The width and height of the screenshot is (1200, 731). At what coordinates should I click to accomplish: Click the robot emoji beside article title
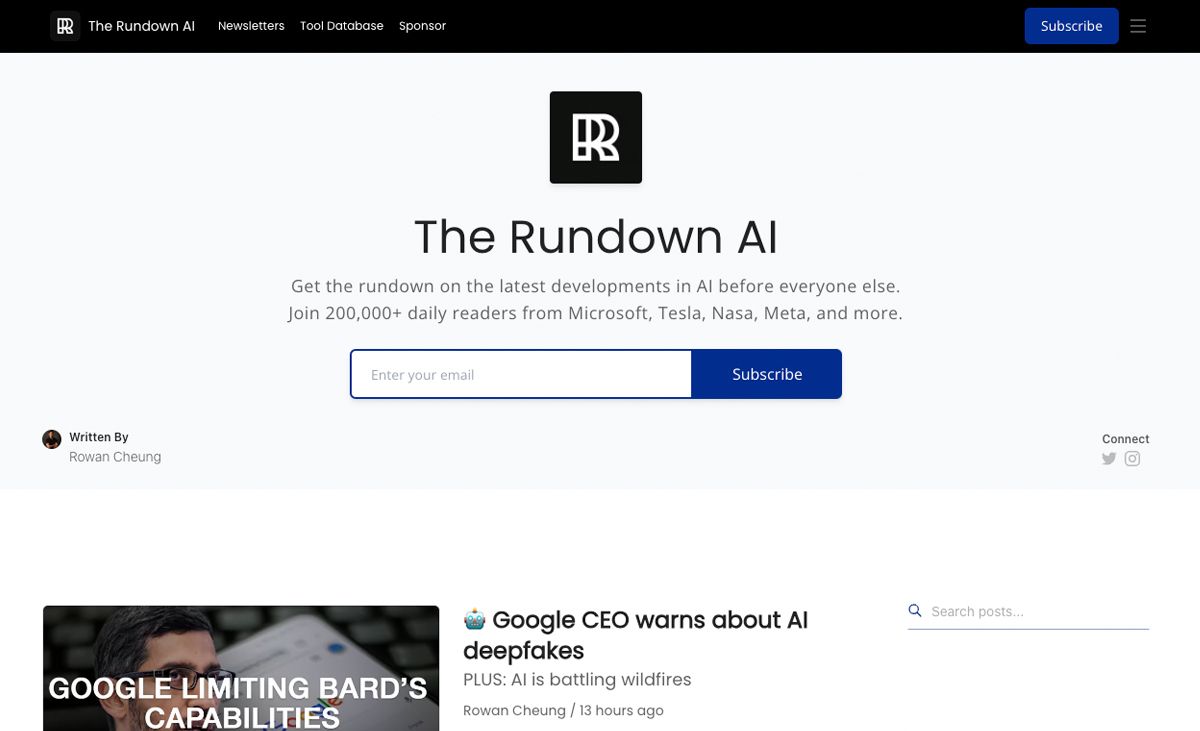click(475, 620)
